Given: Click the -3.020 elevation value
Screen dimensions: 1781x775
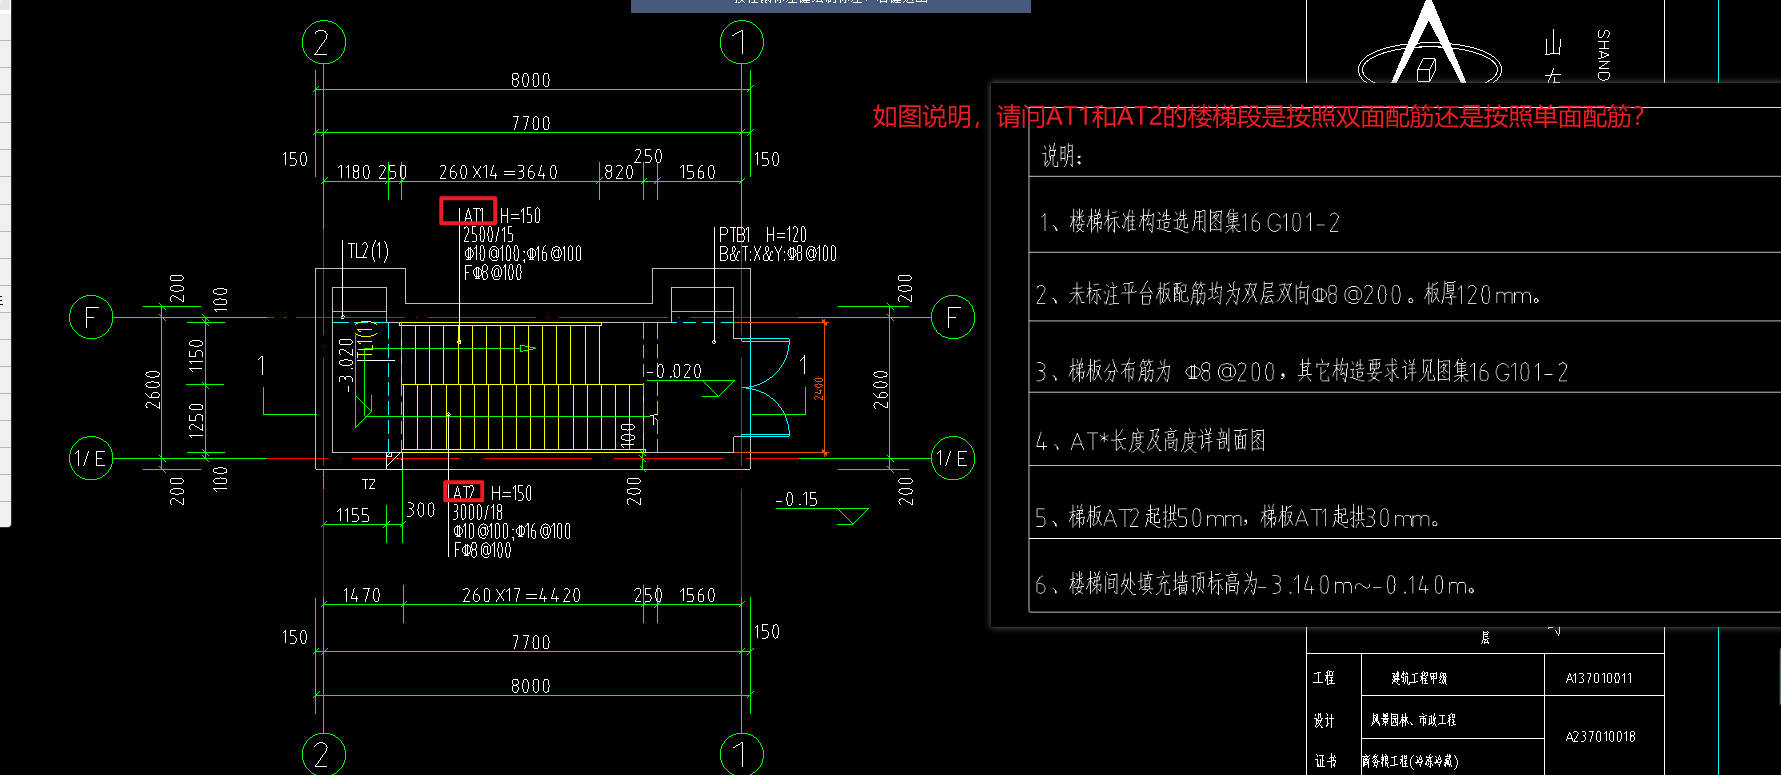Looking at the screenshot, I should [347, 365].
